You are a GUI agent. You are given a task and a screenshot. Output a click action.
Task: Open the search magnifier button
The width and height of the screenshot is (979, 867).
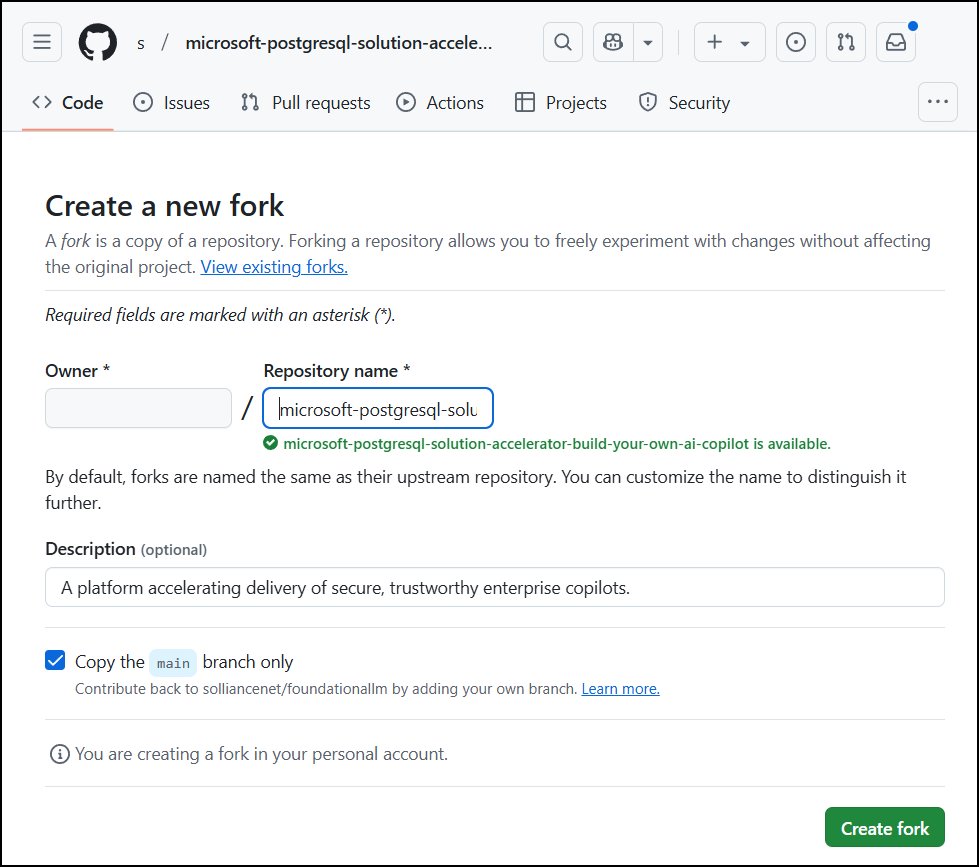pos(563,42)
